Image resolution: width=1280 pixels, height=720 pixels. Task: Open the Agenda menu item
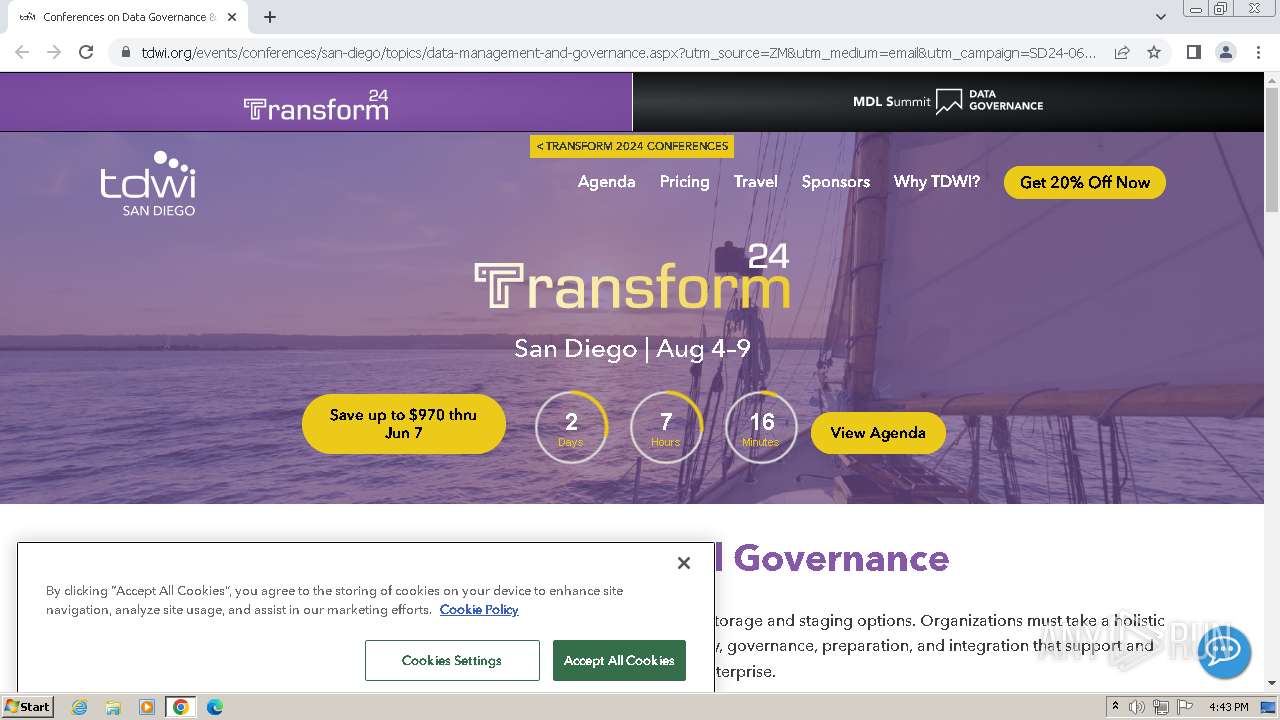click(606, 182)
